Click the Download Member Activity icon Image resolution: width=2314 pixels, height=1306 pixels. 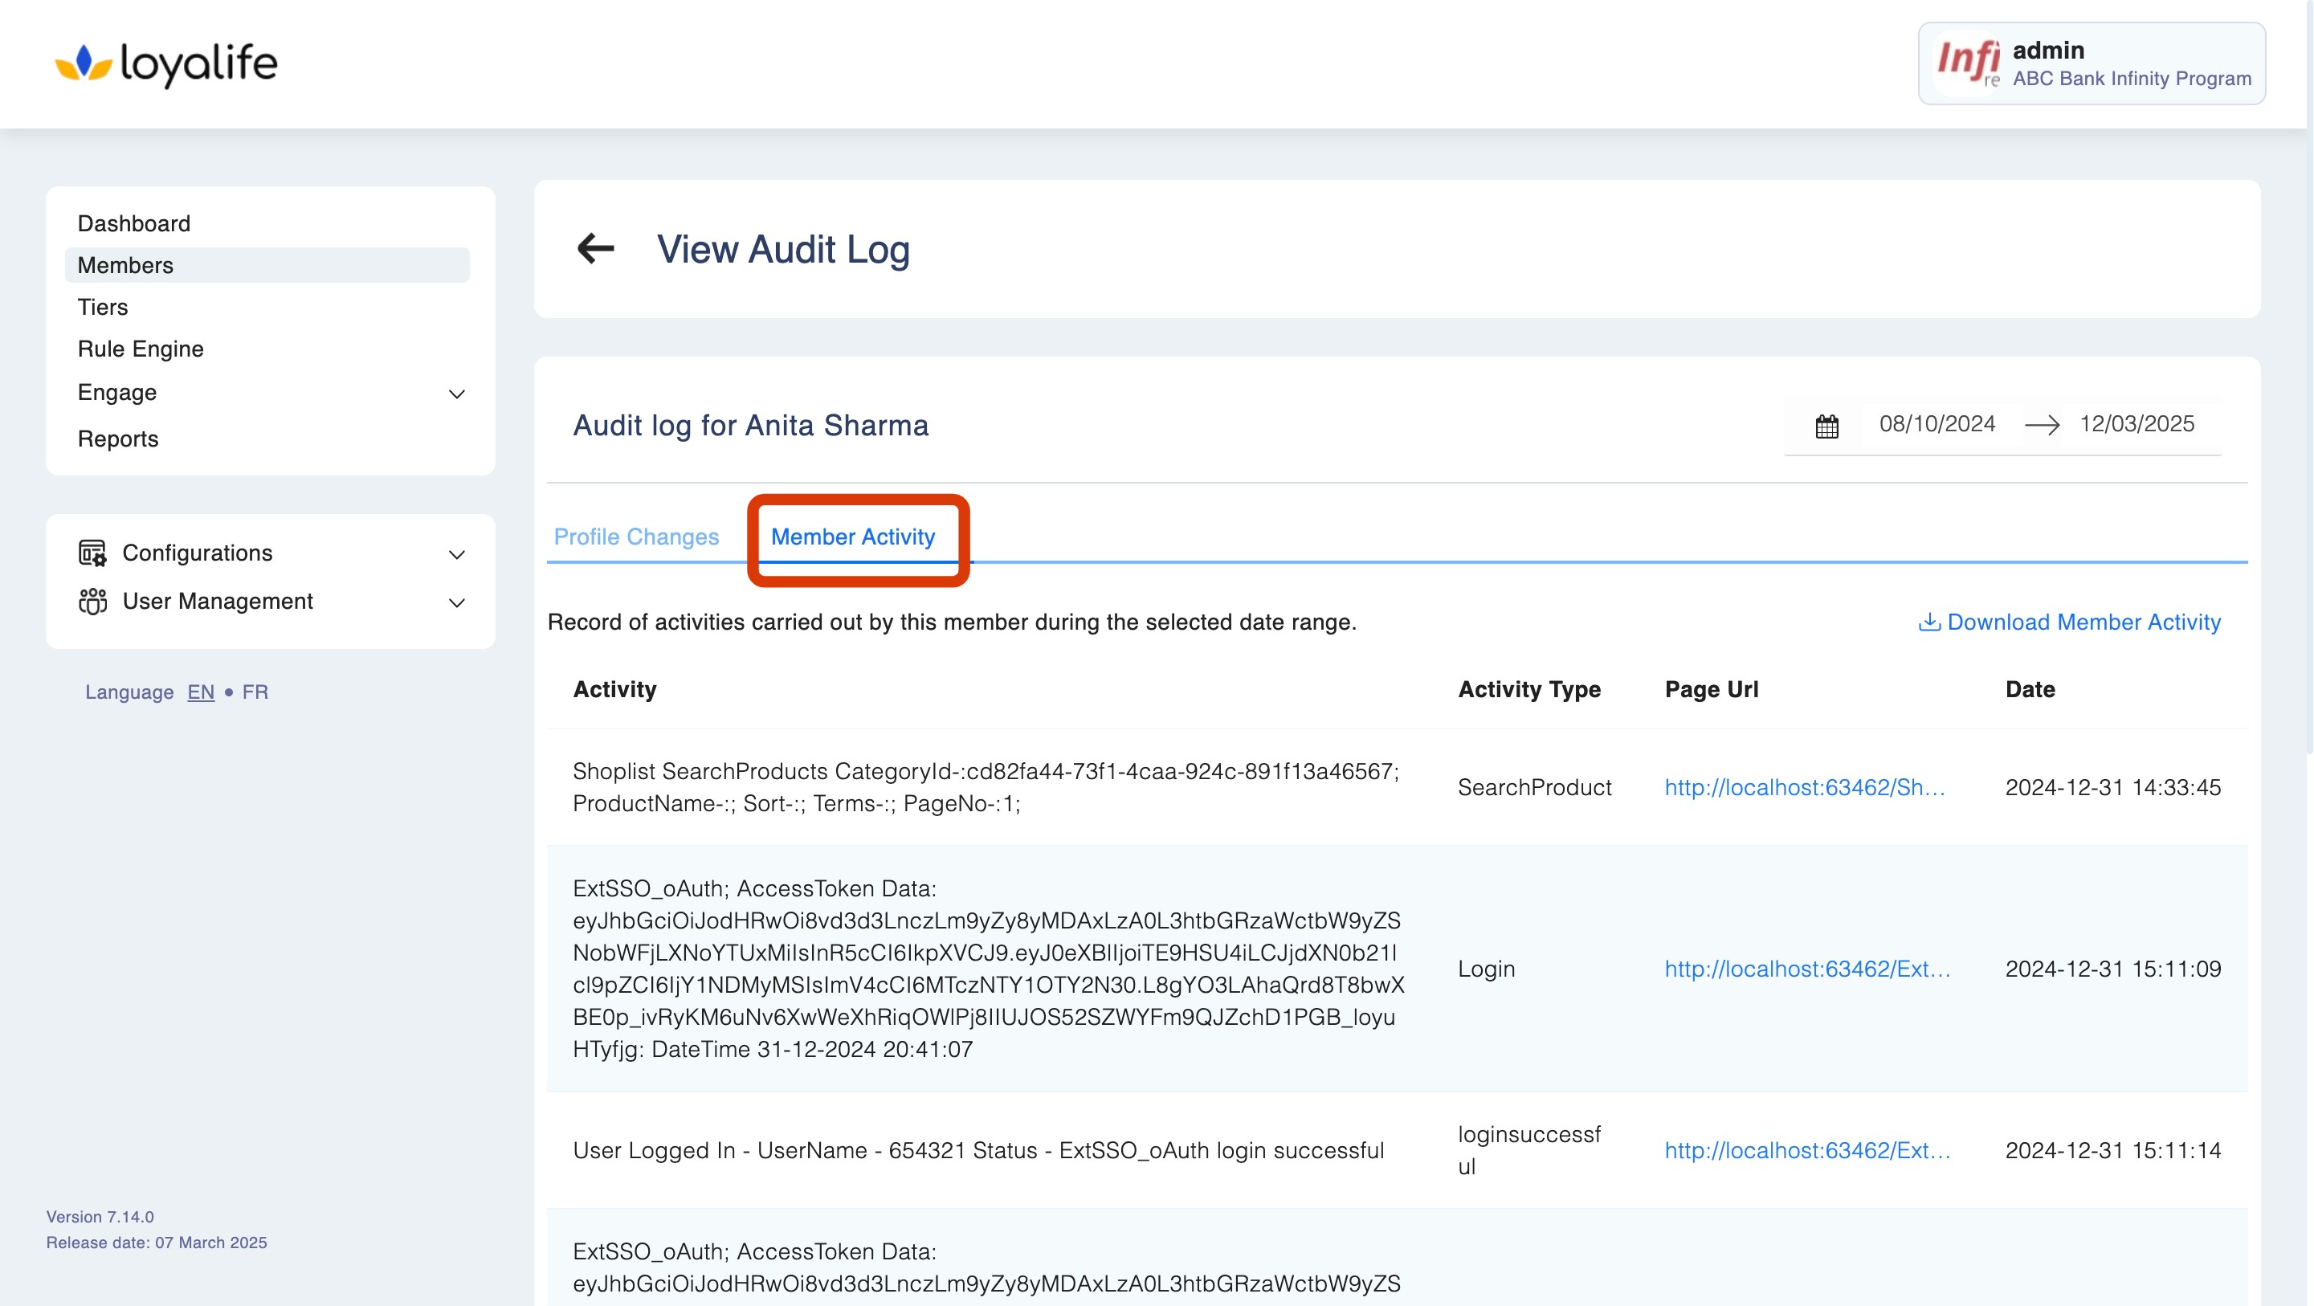(1929, 622)
